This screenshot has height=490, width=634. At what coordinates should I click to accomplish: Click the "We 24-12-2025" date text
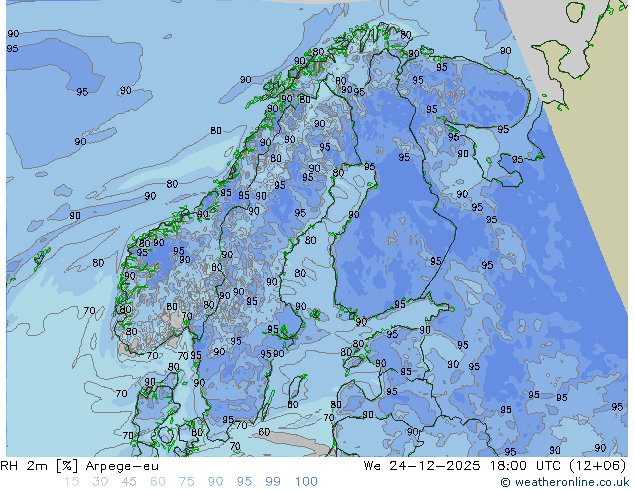(x=422, y=466)
